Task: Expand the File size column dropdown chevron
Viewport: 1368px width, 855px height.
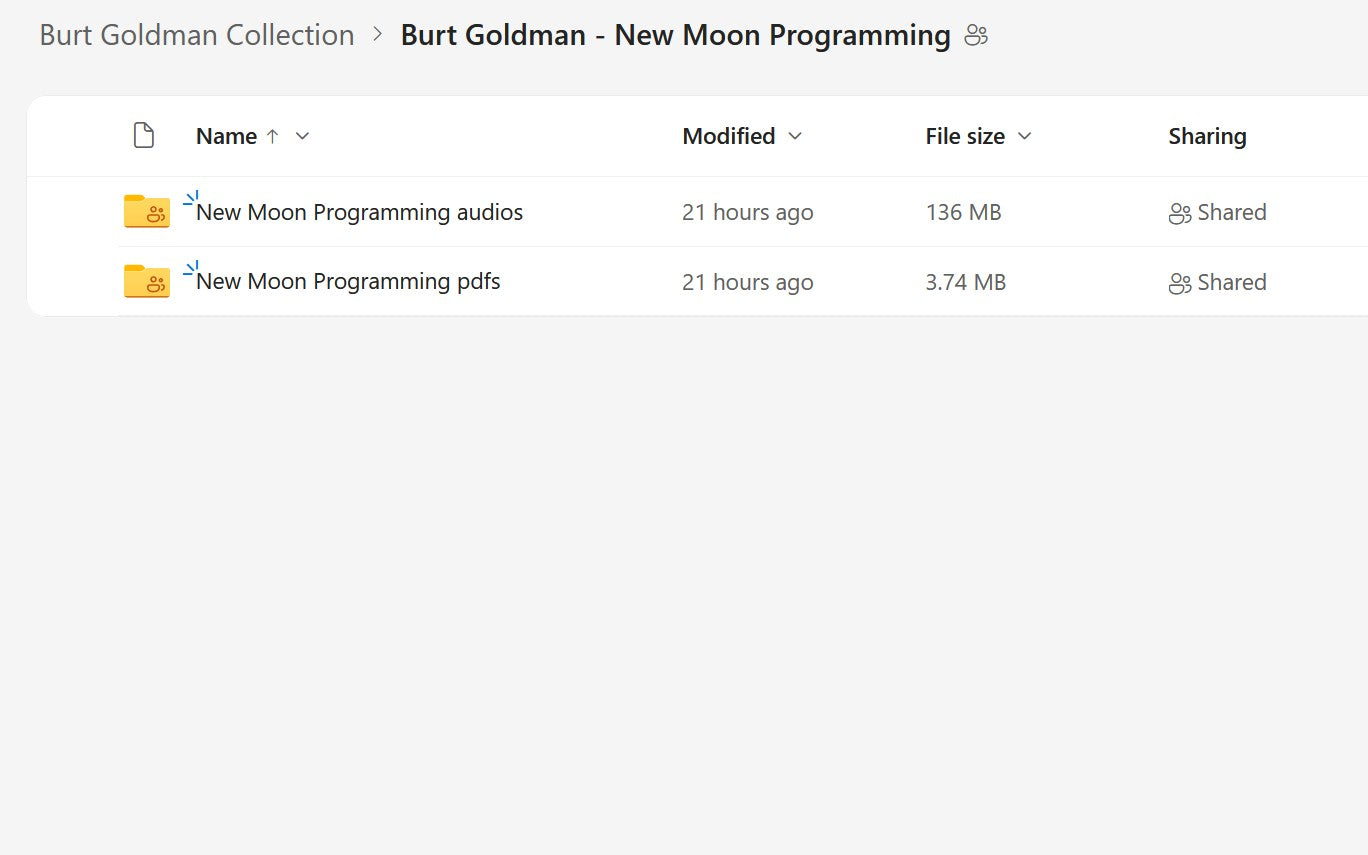Action: [1024, 136]
